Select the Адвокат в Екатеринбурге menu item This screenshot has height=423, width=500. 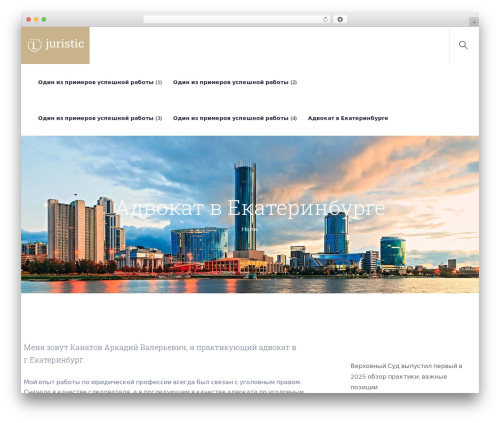(348, 118)
